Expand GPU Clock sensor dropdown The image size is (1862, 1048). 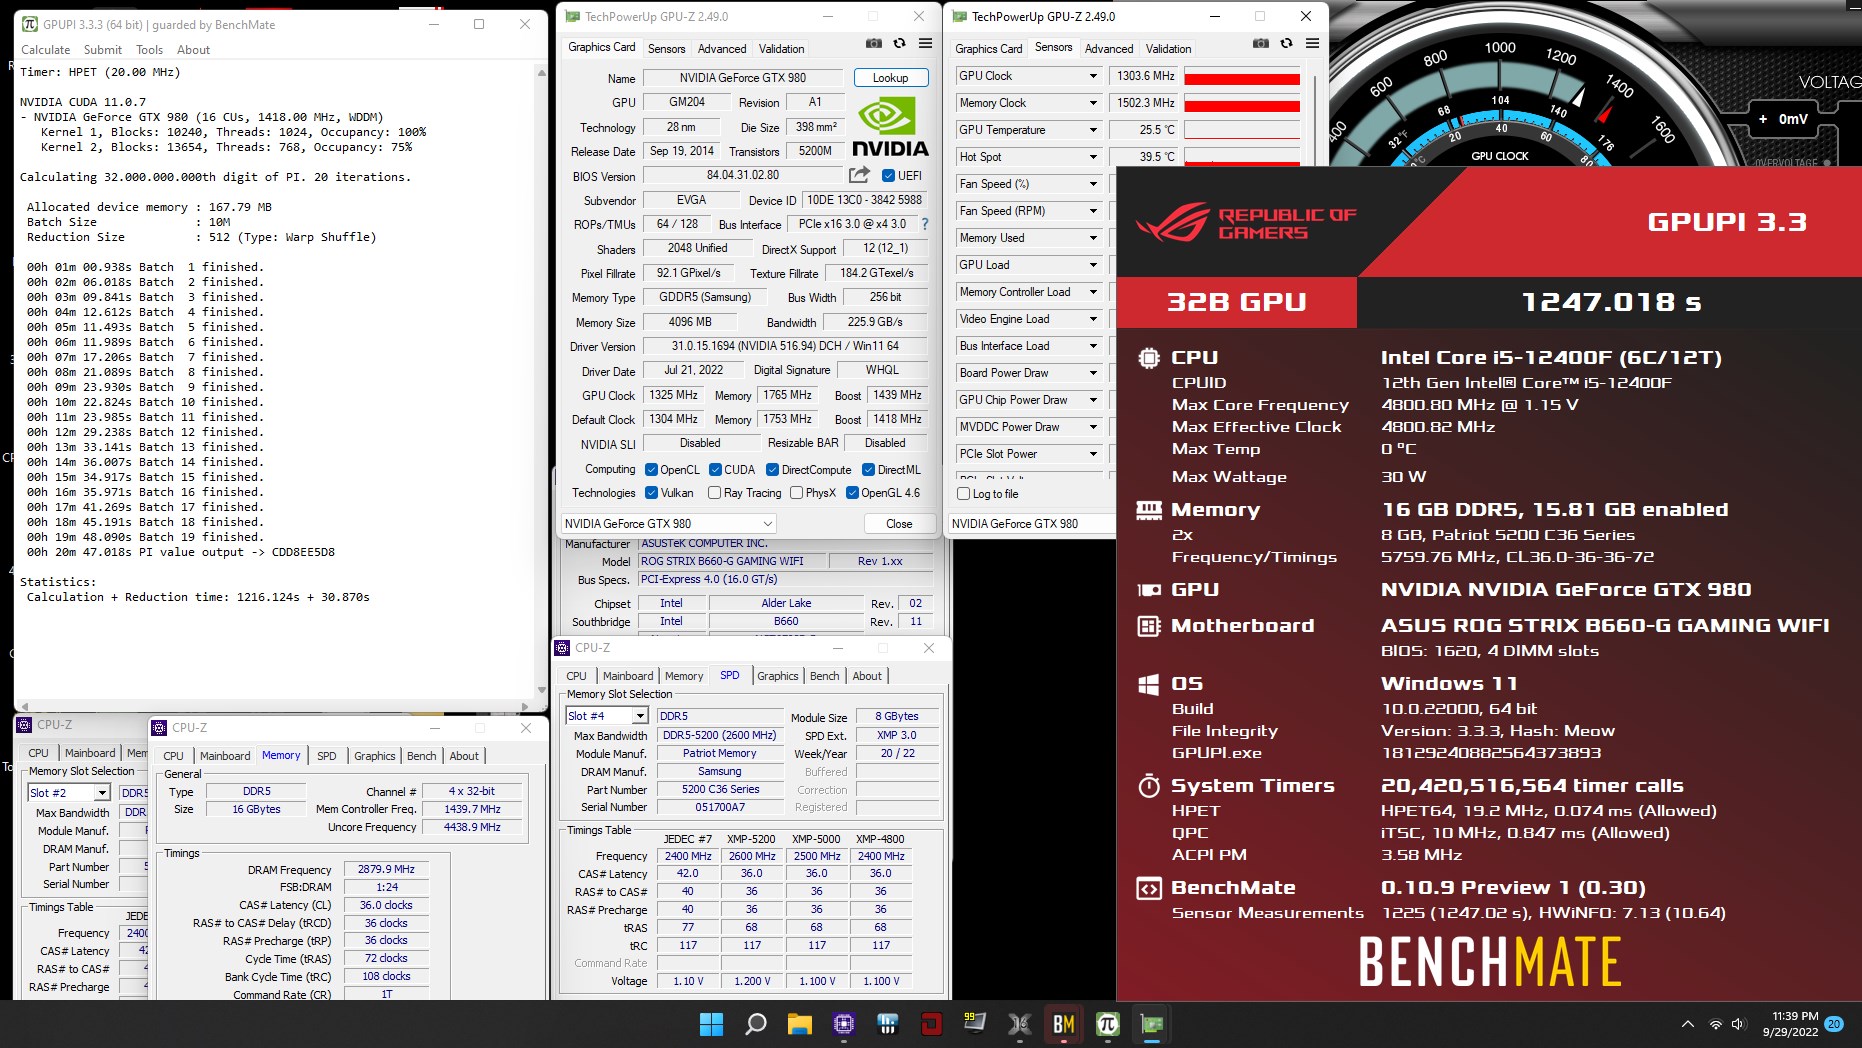1093,76
